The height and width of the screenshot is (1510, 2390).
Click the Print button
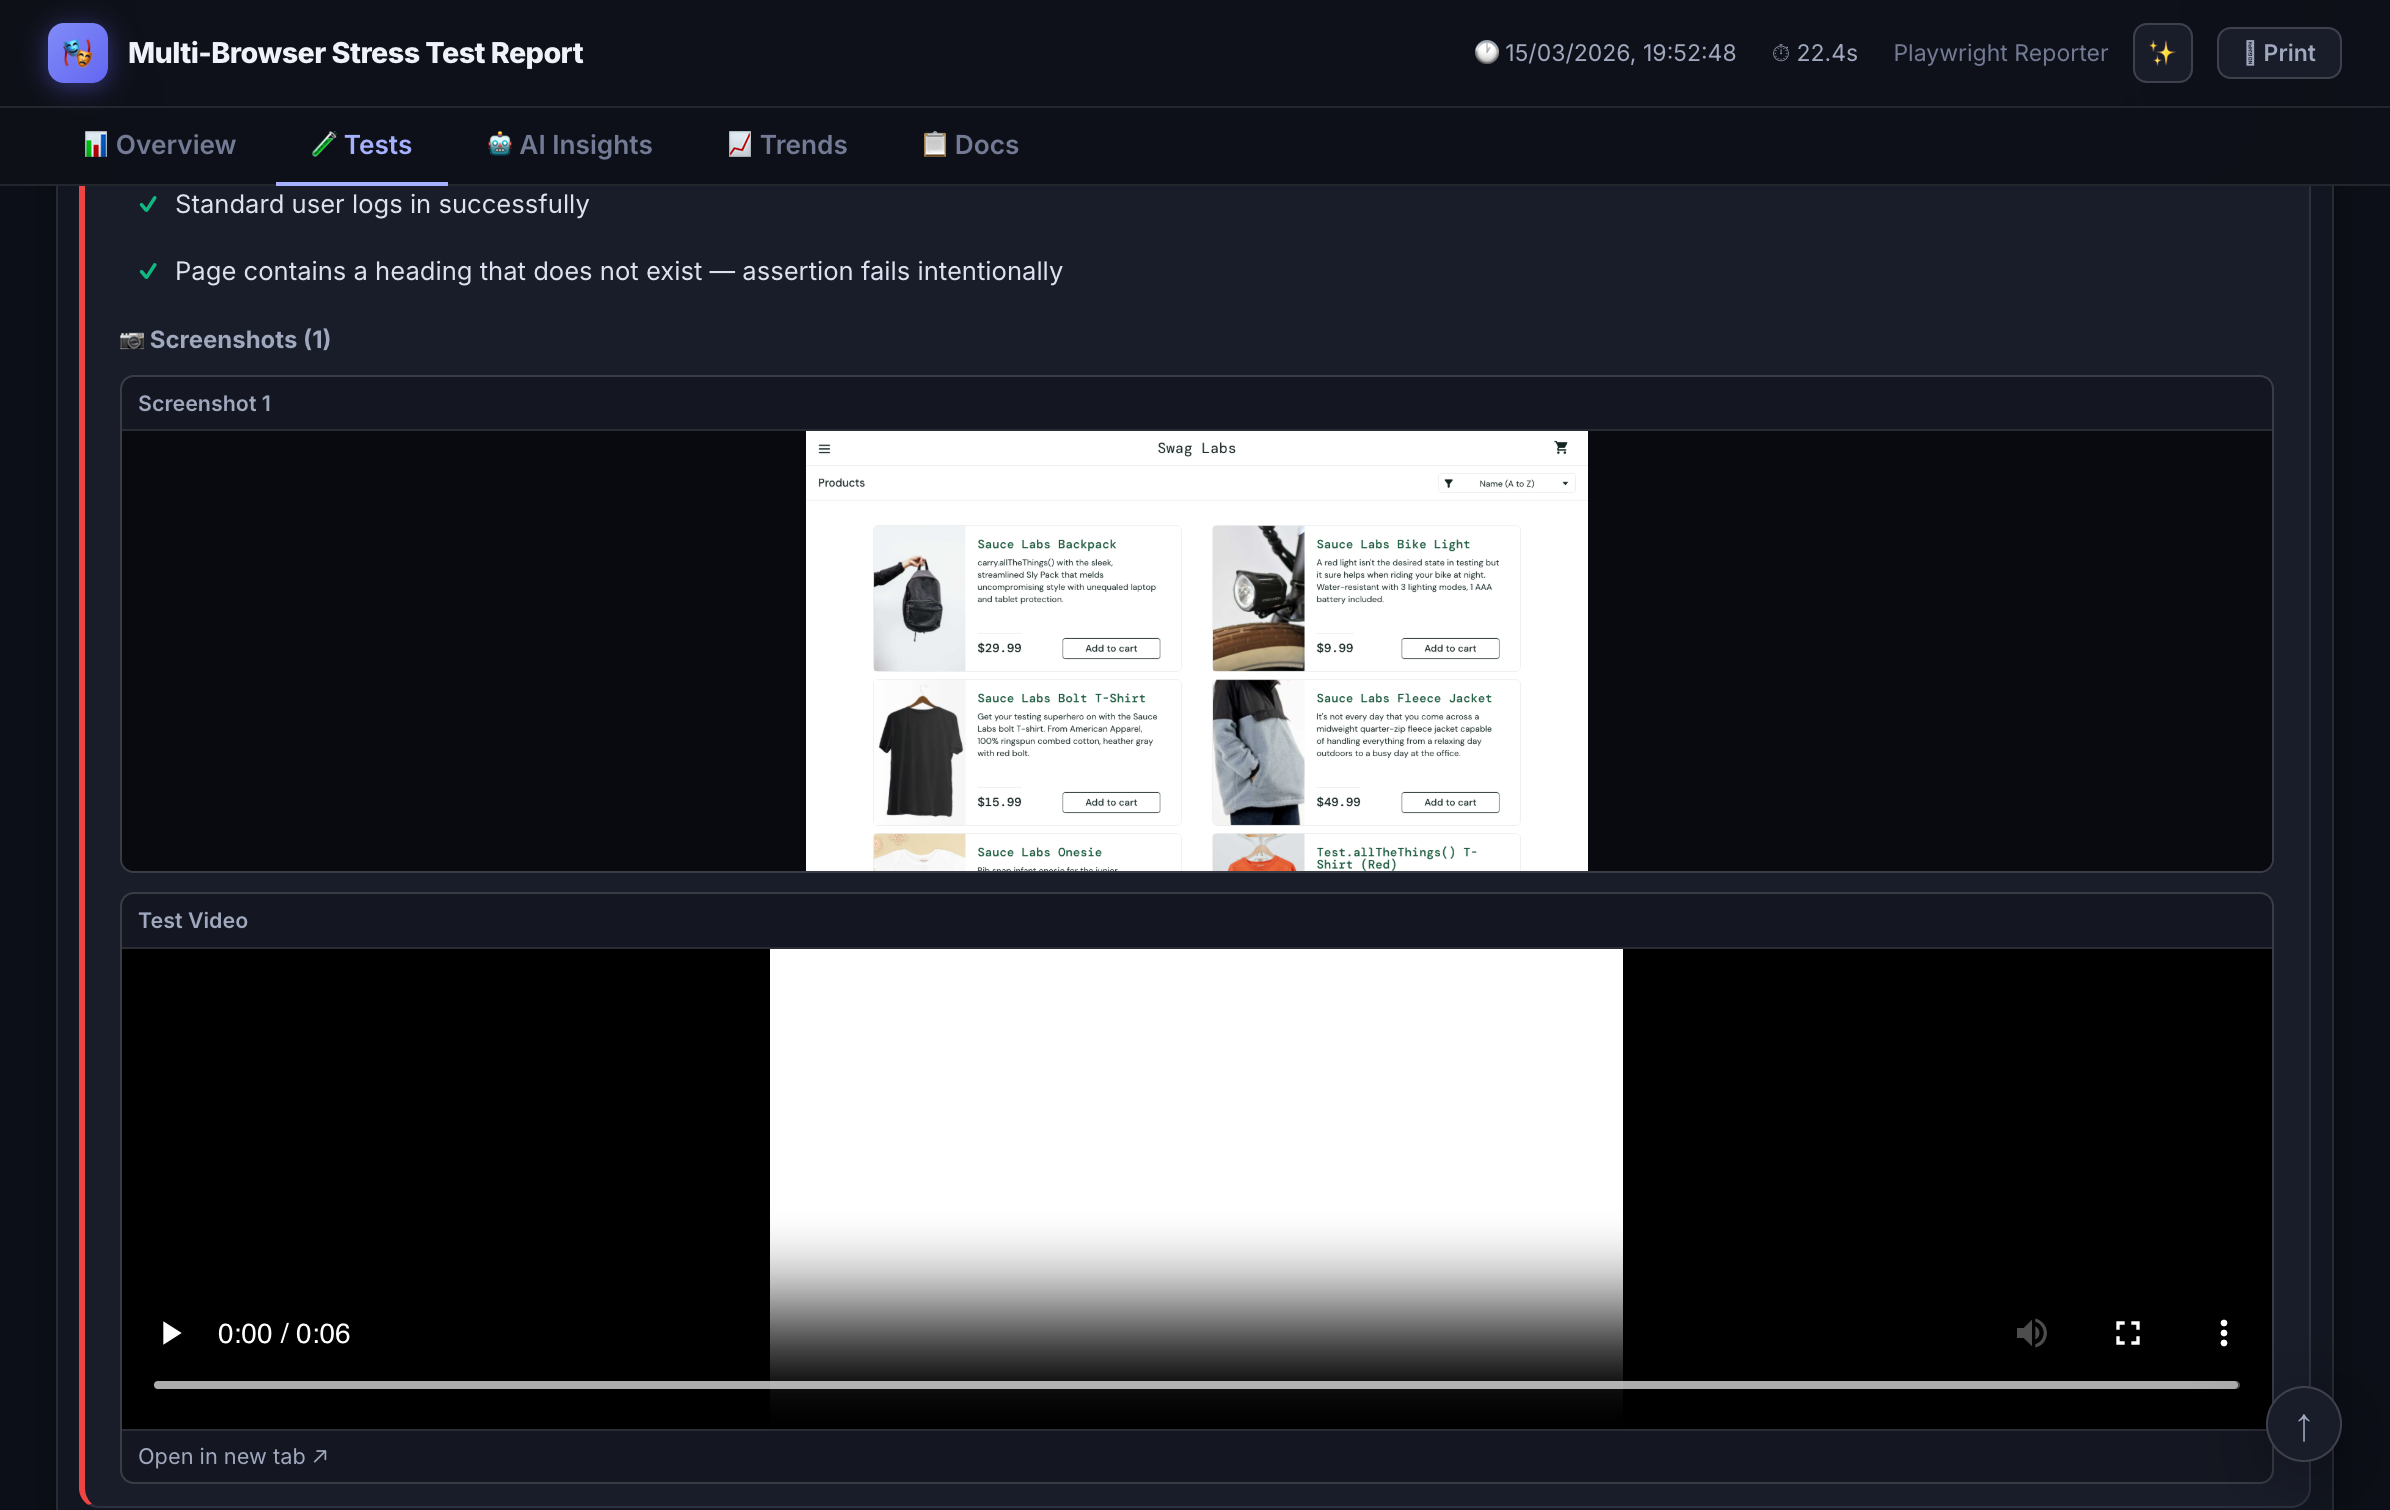click(x=2279, y=53)
